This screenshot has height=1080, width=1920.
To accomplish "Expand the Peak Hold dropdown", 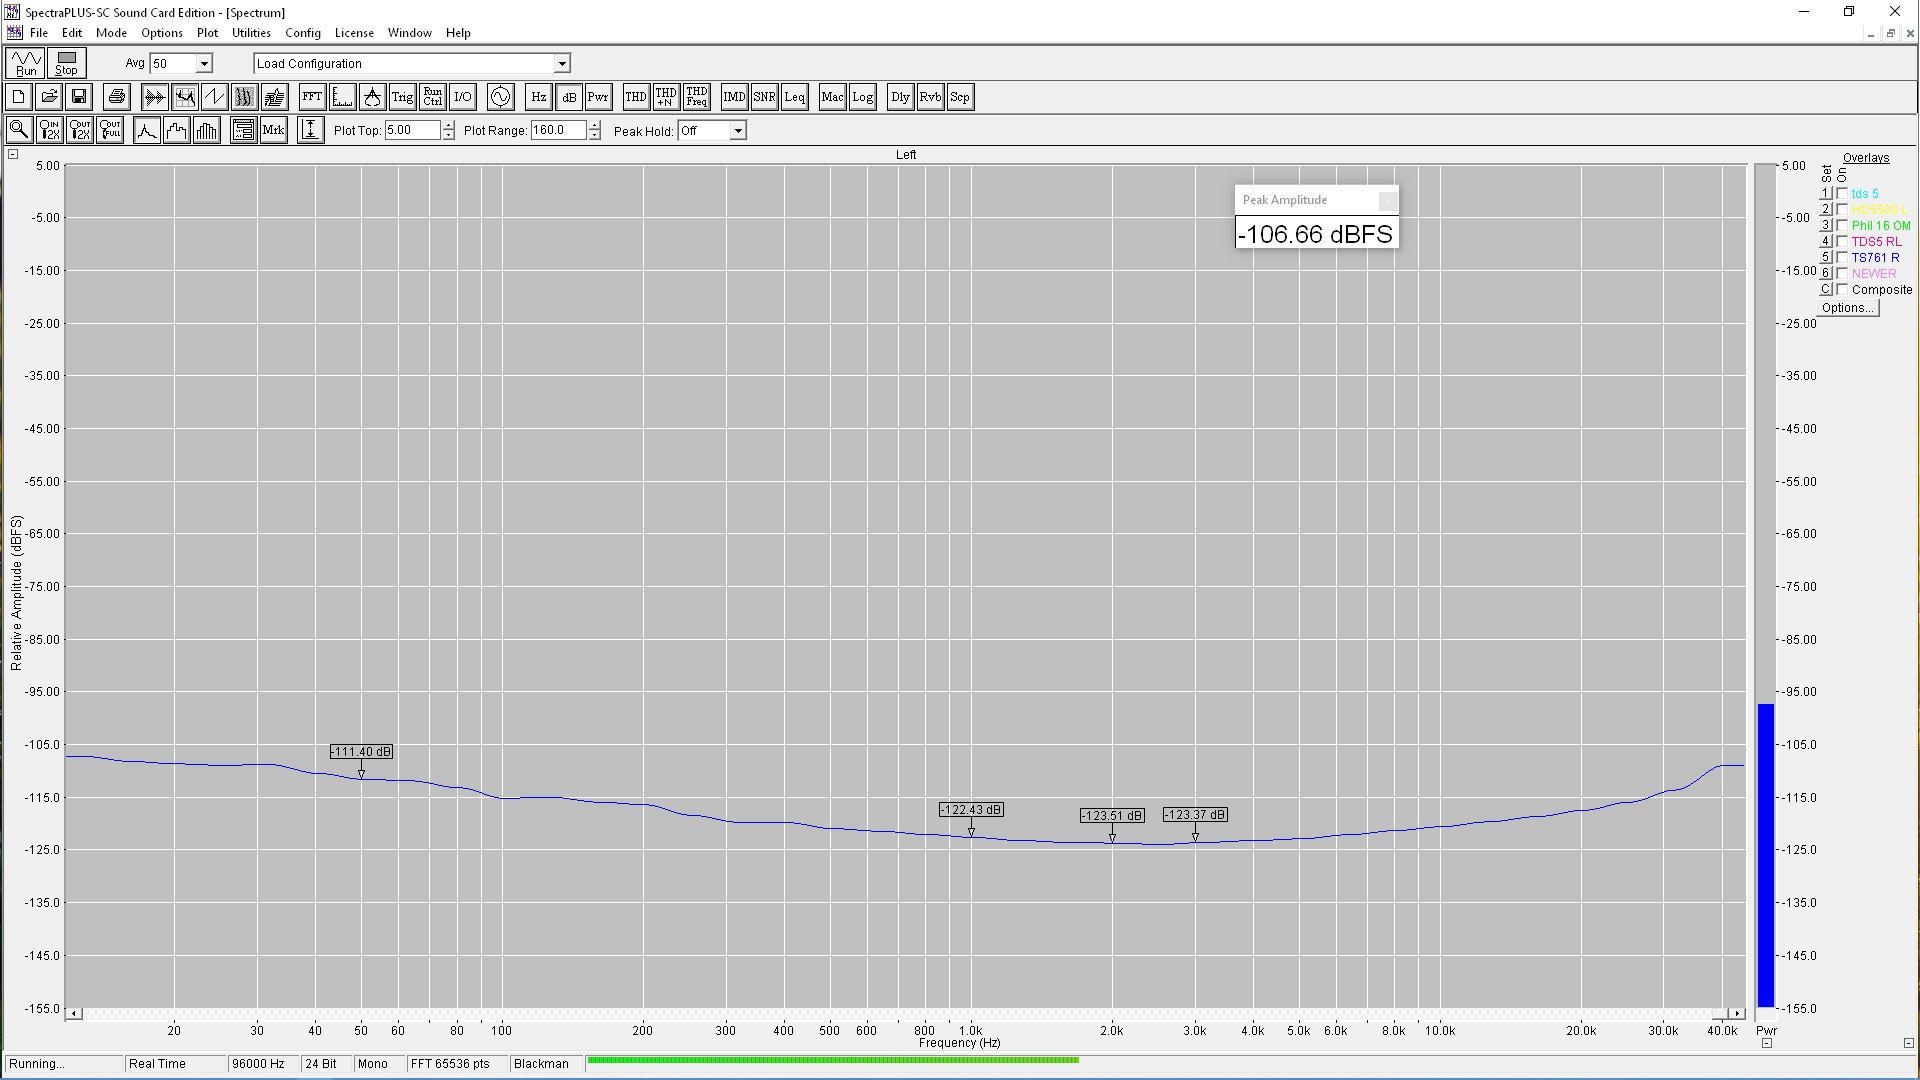I will click(738, 131).
